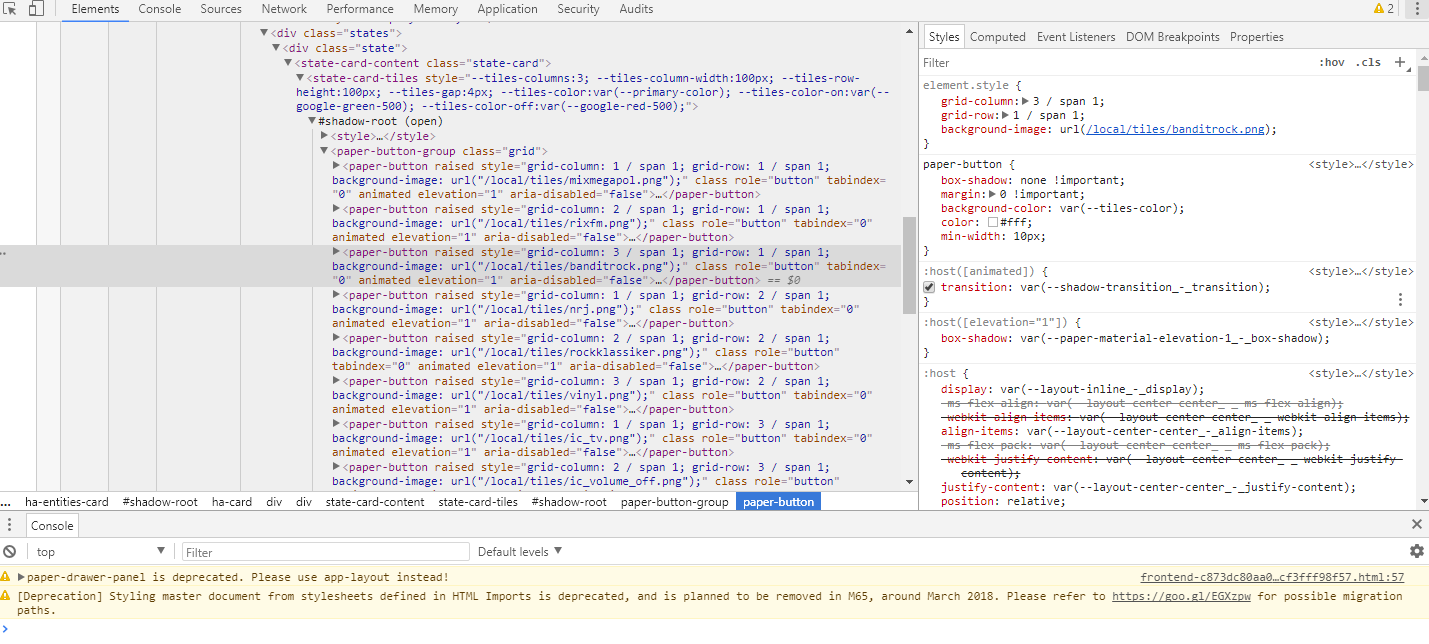1429x644 pixels.
Task: Toggle the :hov element state panel
Action: [1332, 62]
